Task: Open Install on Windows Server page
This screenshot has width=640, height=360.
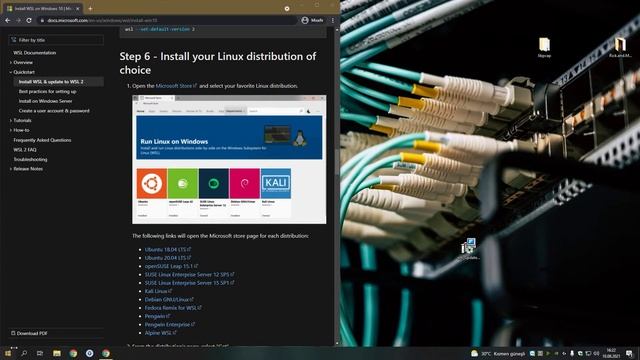Action: [x=45, y=101]
